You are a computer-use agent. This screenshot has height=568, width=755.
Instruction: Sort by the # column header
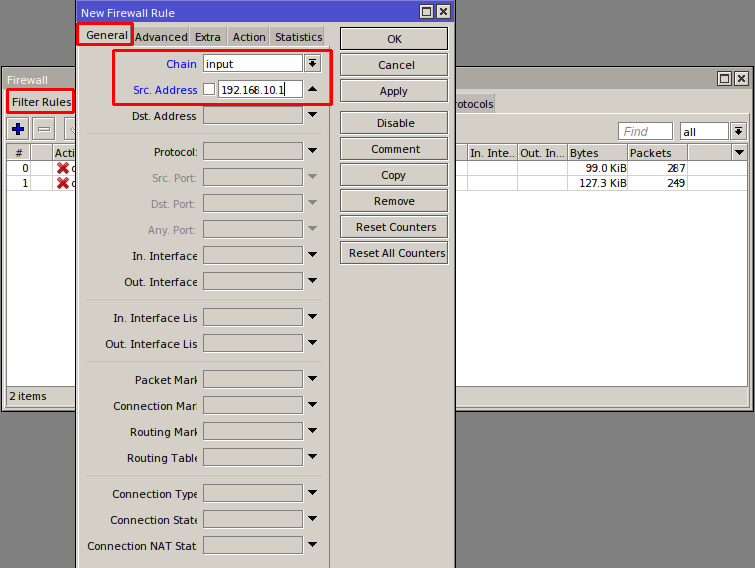pos(19,153)
